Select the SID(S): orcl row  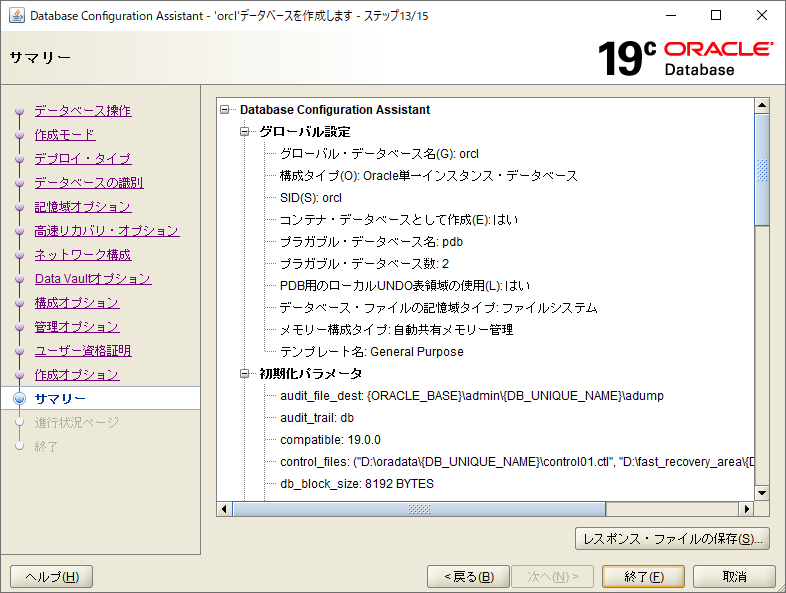click(311, 197)
